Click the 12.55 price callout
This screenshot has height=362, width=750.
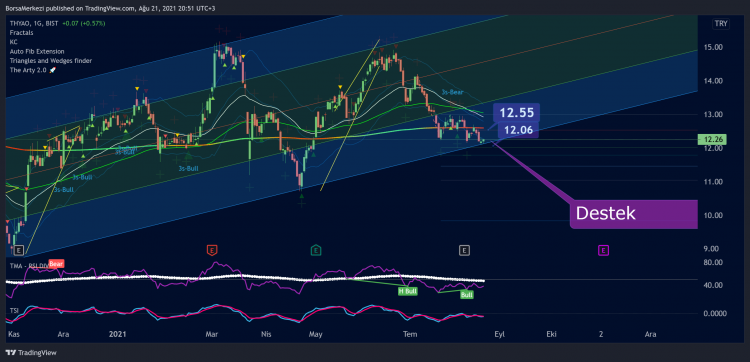click(x=517, y=113)
